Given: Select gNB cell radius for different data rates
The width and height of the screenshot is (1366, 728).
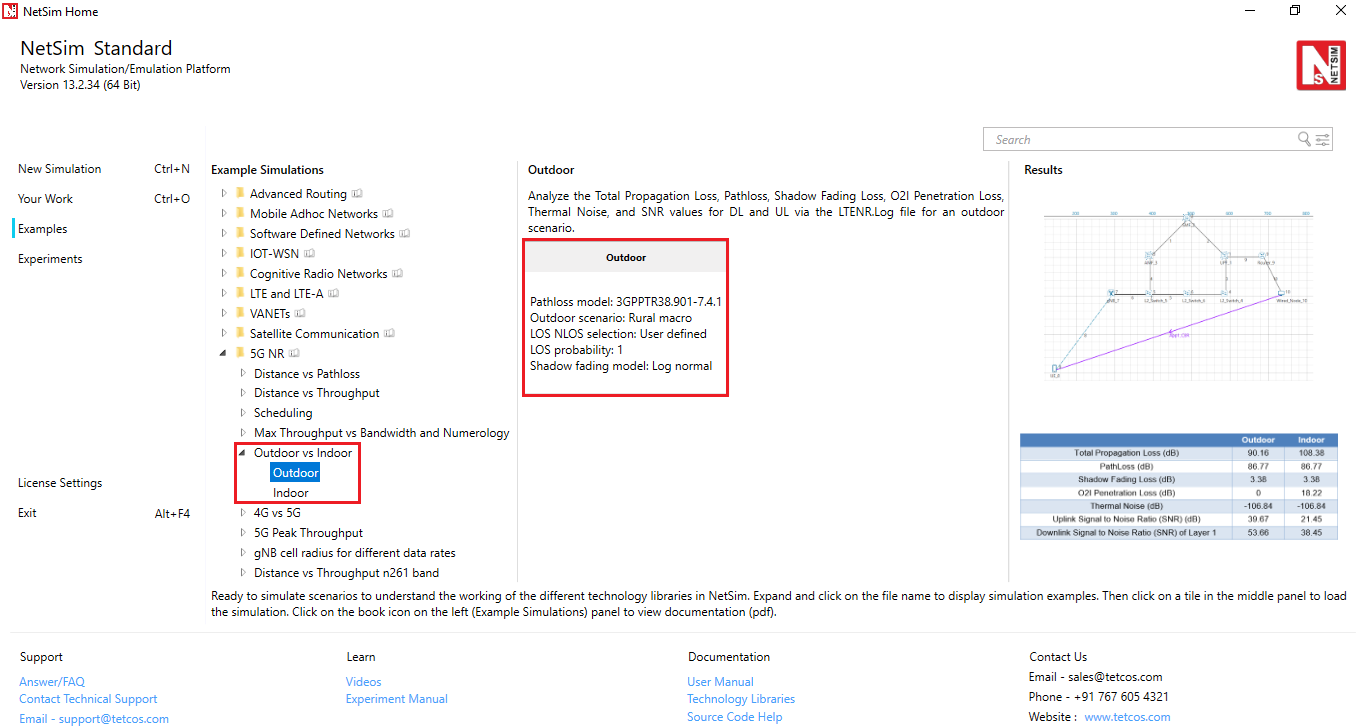Looking at the screenshot, I should click(x=355, y=553).
